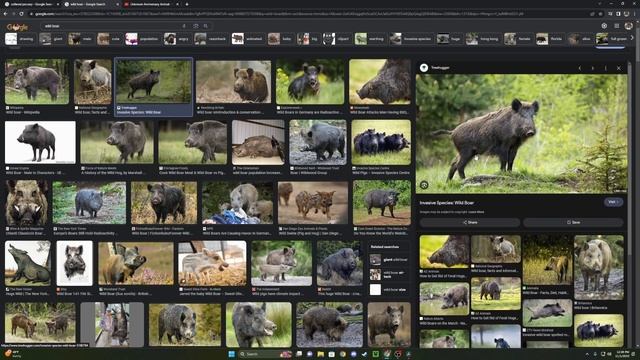Click the taskbar clock and date
Image resolution: width=640 pixels, height=360 pixels.
click(623, 354)
